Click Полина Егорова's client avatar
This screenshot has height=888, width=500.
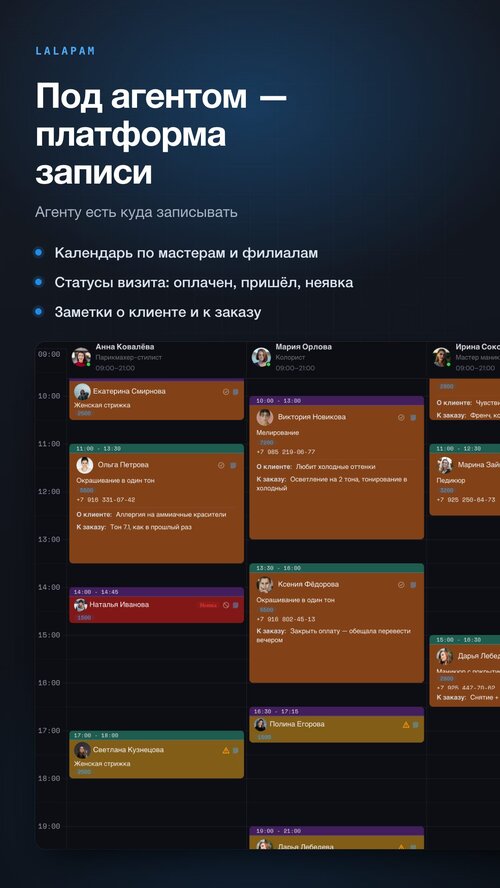point(260,724)
